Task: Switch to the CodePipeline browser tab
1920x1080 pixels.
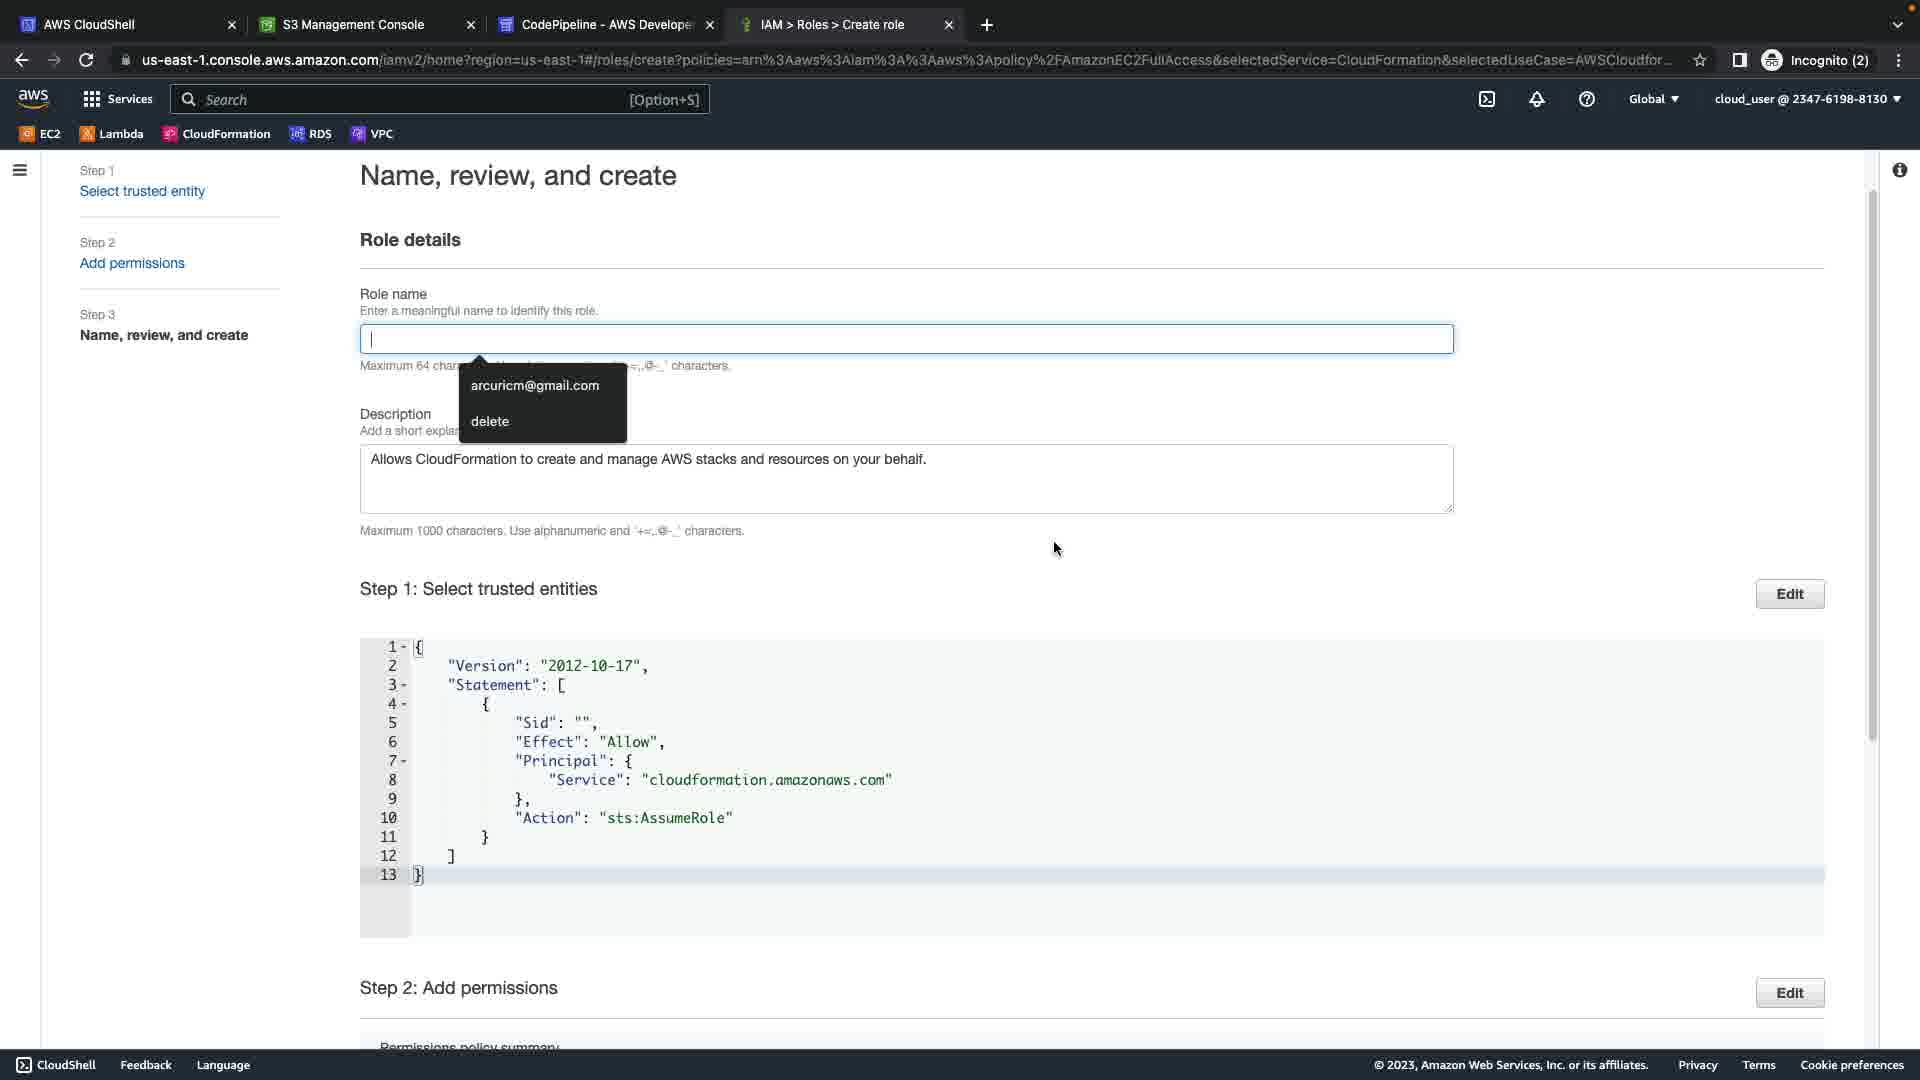Action: click(606, 25)
